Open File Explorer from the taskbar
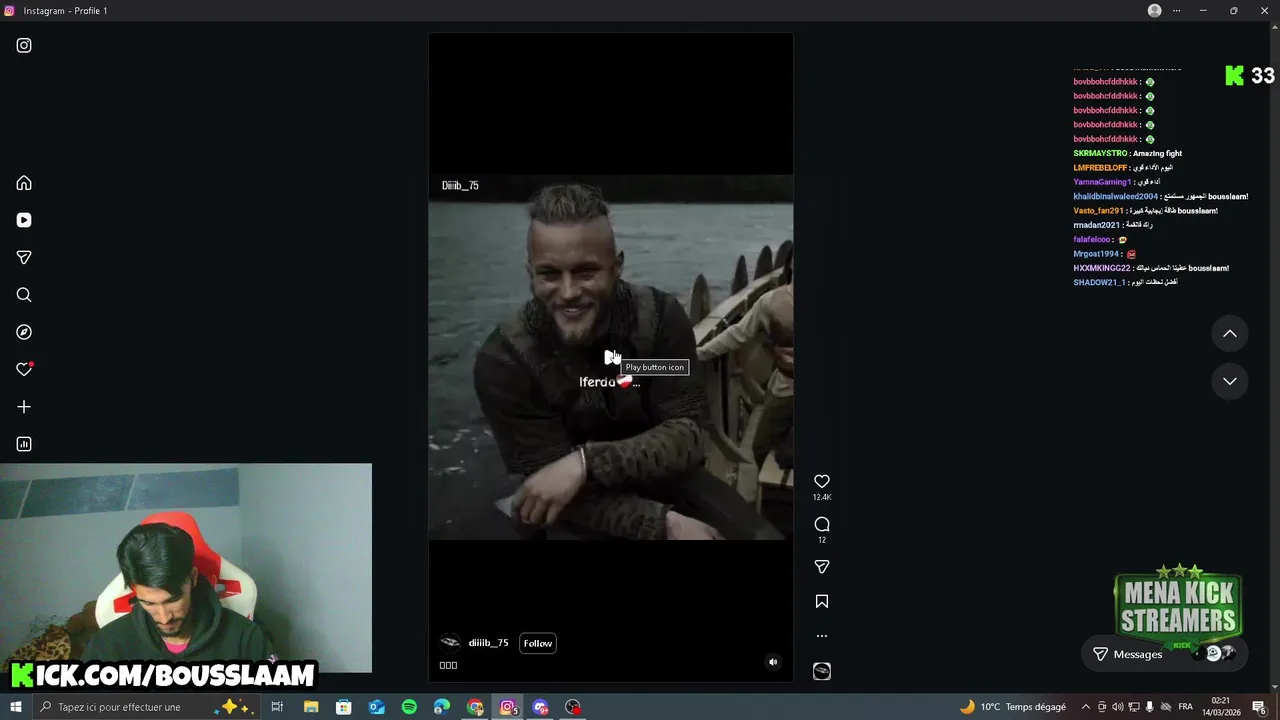Image resolution: width=1280 pixels, height=720 pixels. tap(311, 707)
